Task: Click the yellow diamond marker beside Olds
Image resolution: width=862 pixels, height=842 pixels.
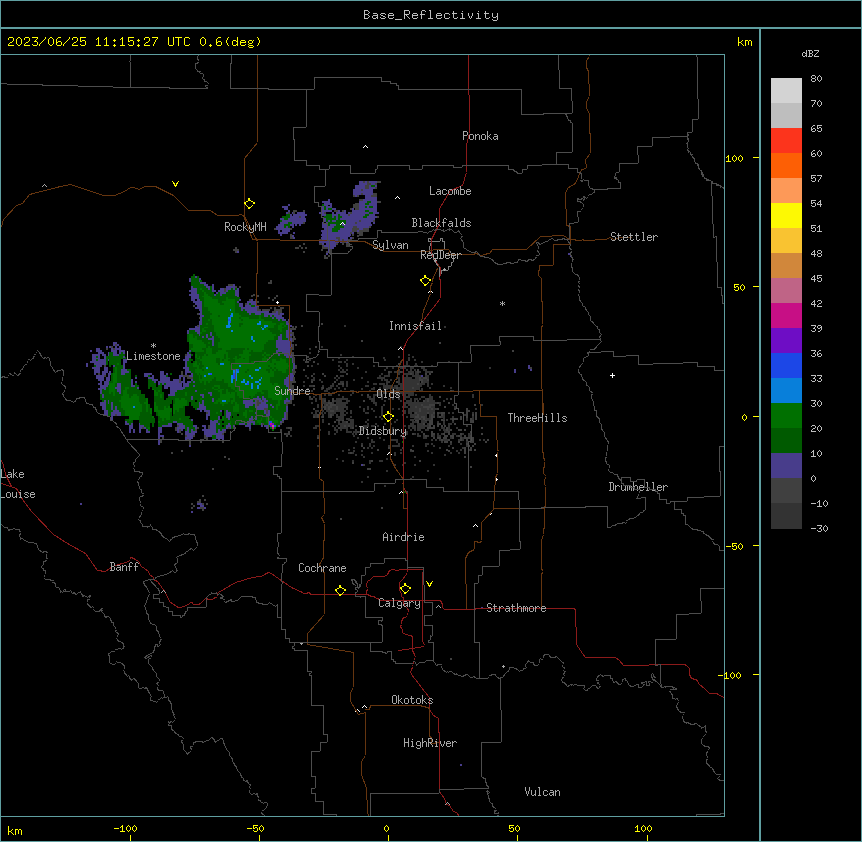Action: tap(388, 417)
